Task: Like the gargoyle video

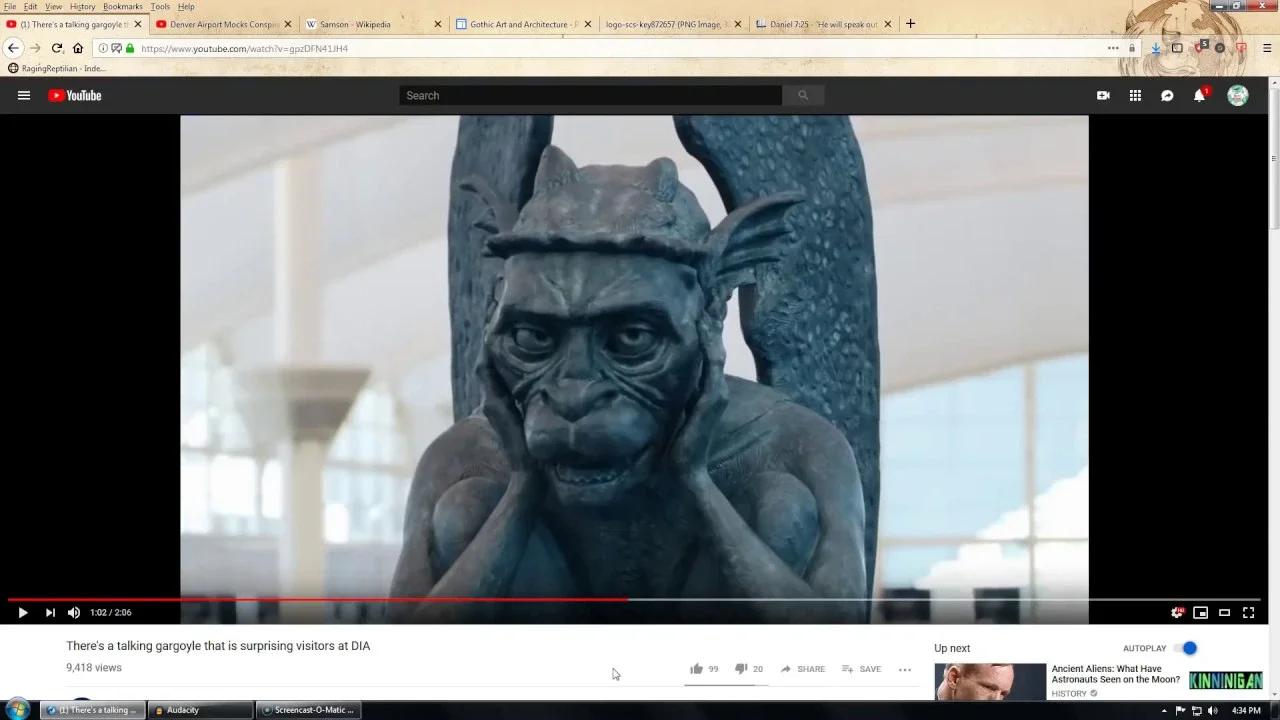Action: (697, 668)
